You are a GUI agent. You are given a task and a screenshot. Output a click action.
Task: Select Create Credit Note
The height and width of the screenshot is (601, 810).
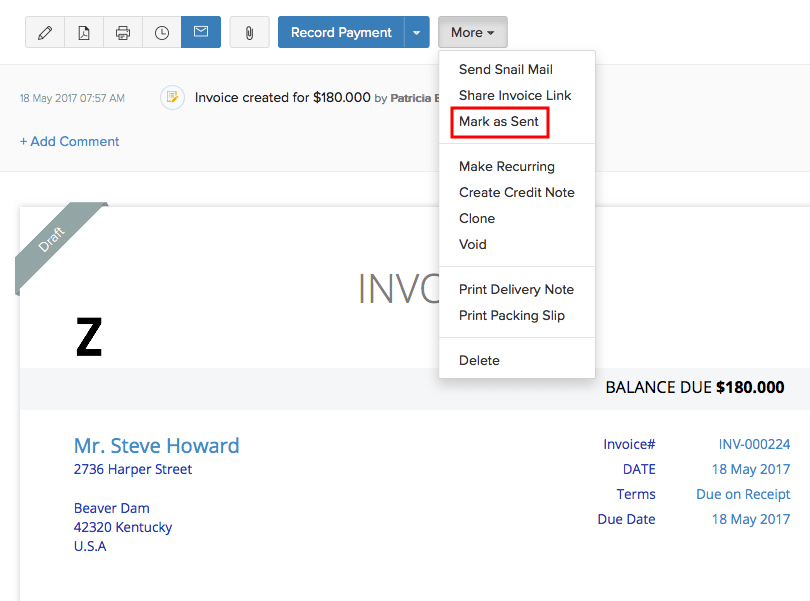coord(516,192)
